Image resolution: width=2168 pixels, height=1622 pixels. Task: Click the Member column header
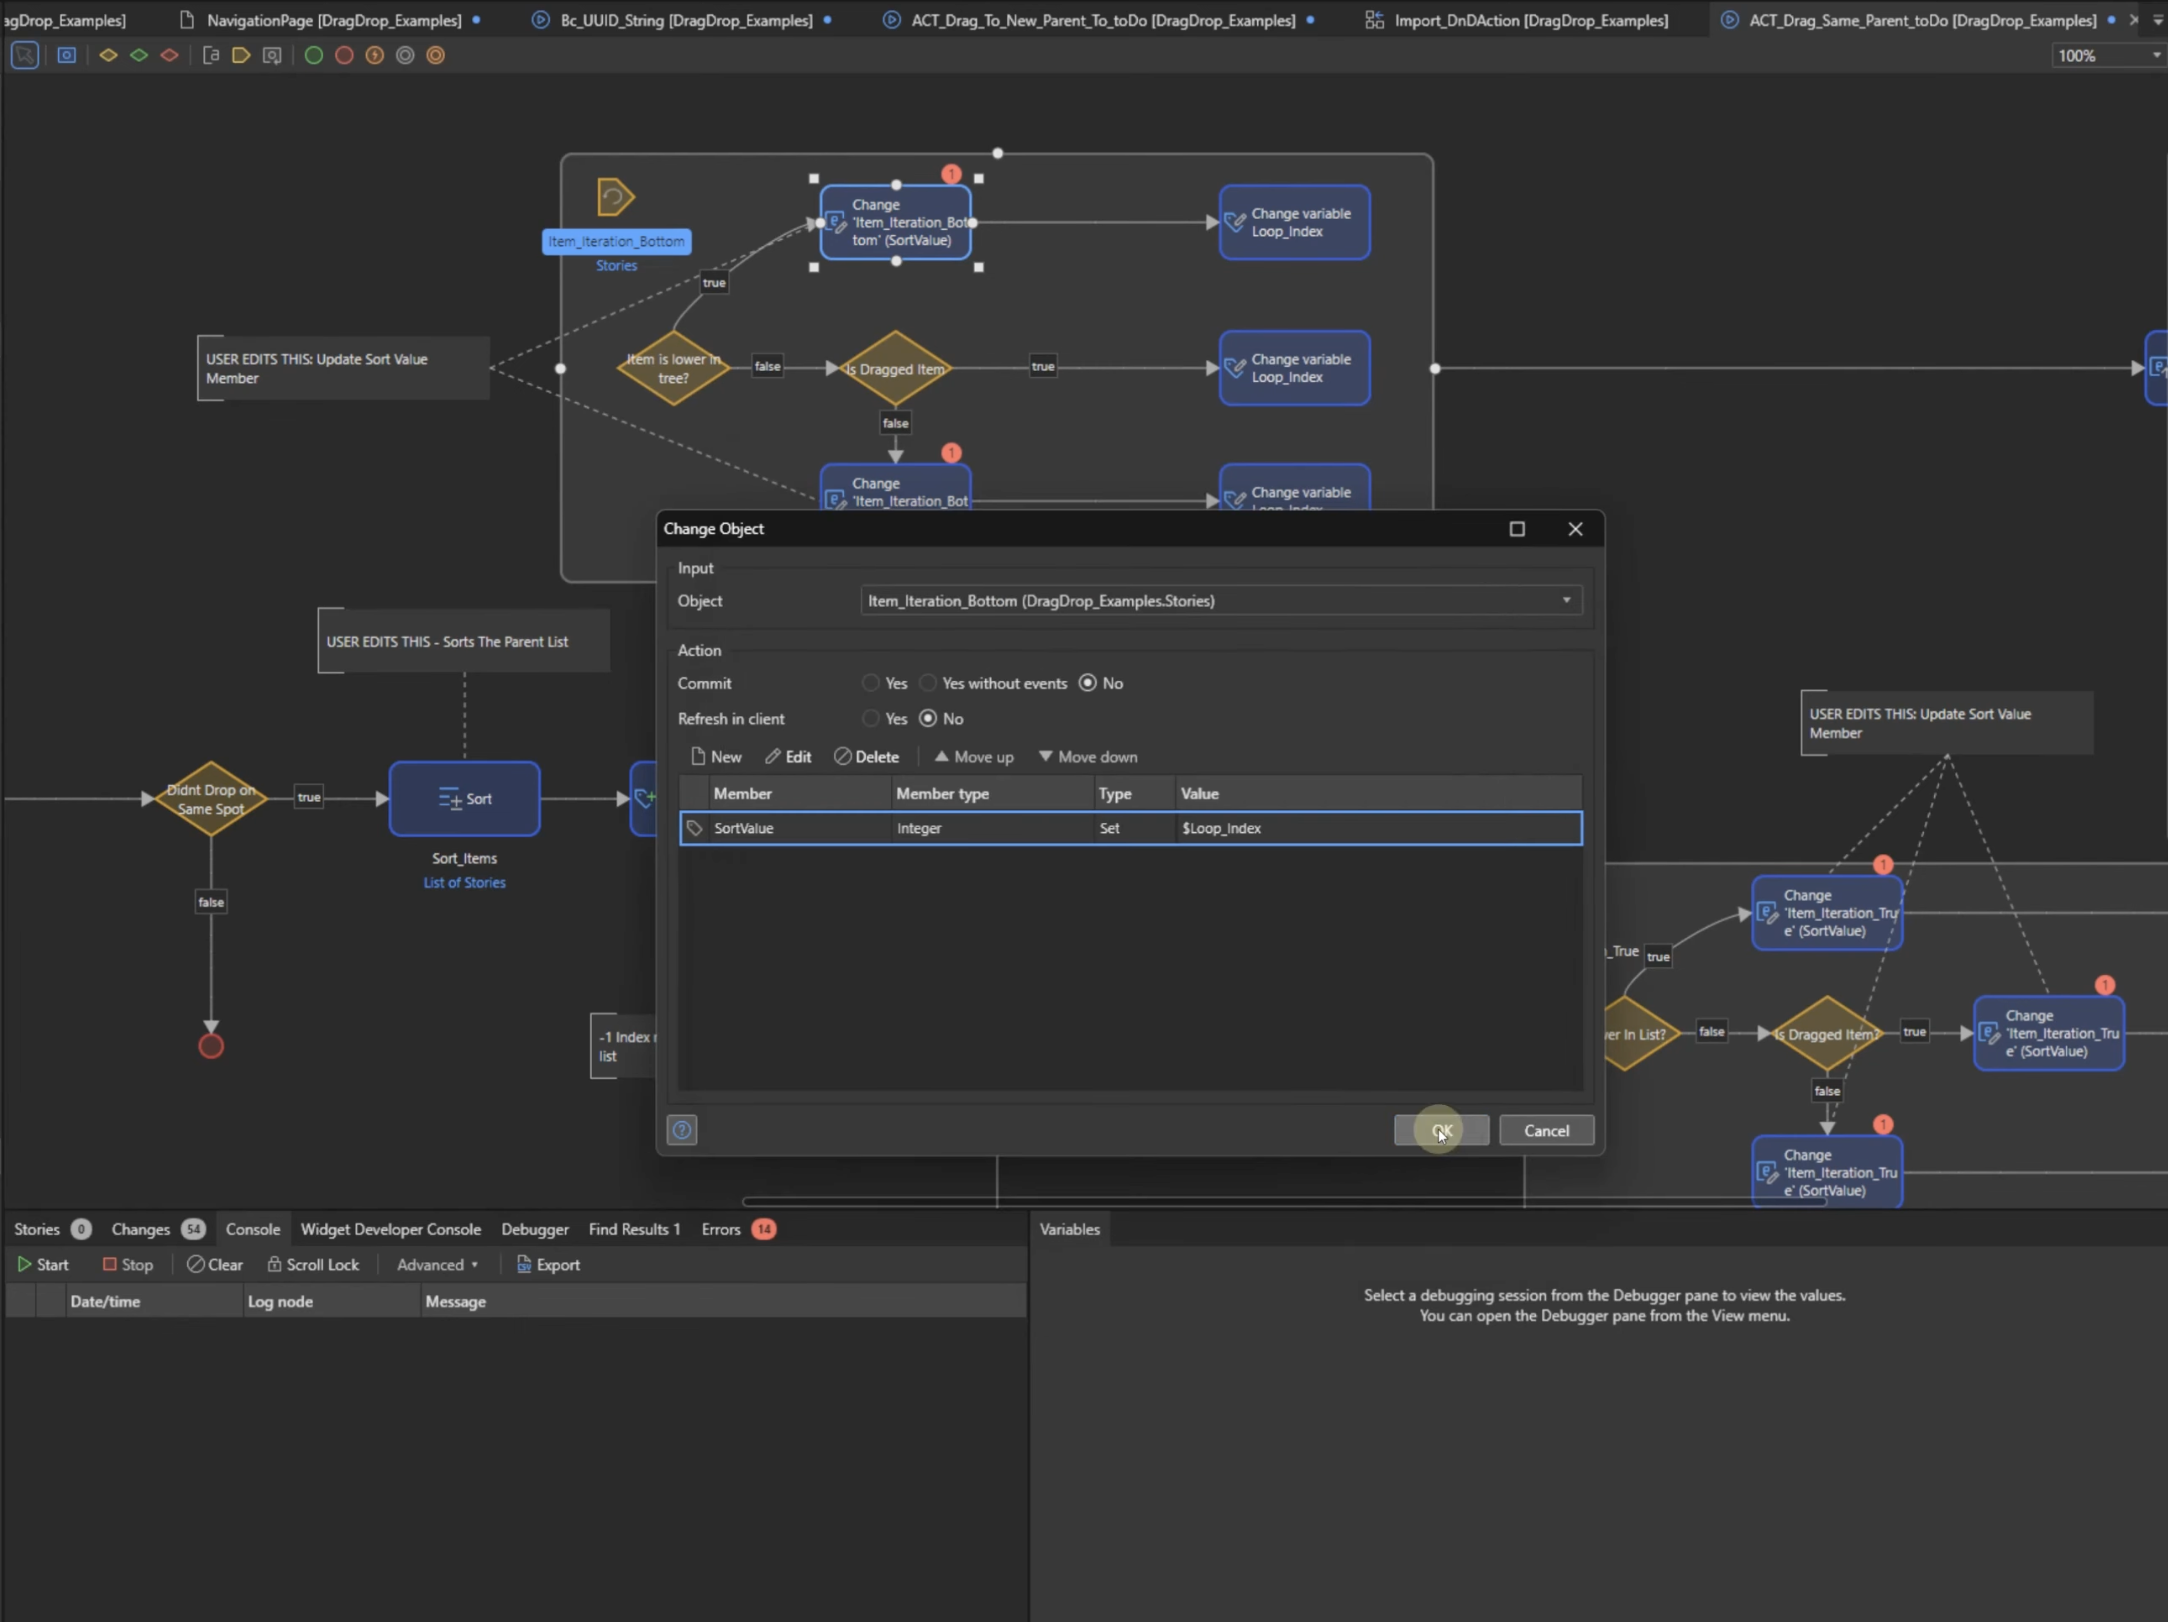(800, 793)
